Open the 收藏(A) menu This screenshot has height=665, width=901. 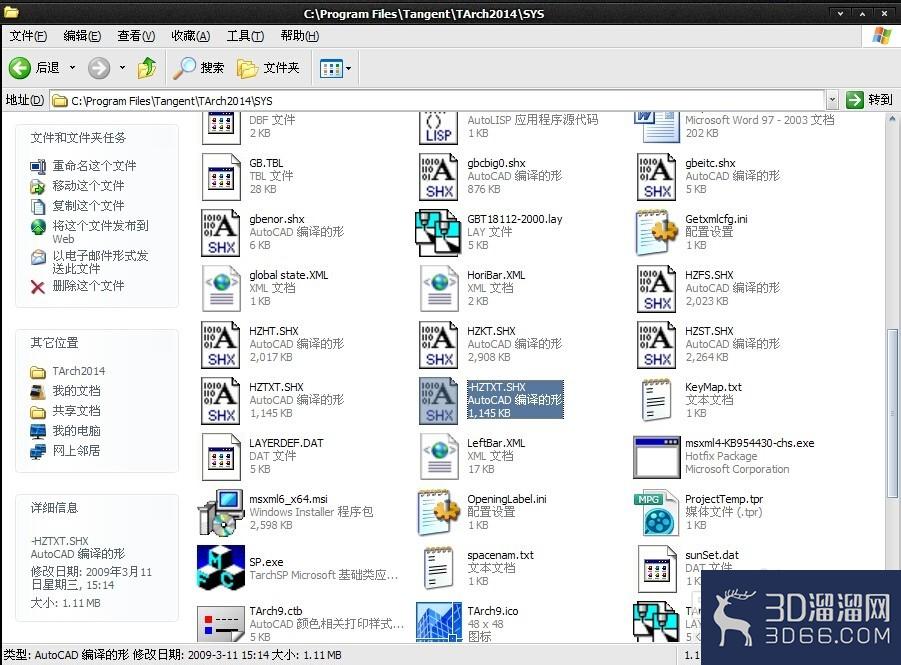click(191, 36)
